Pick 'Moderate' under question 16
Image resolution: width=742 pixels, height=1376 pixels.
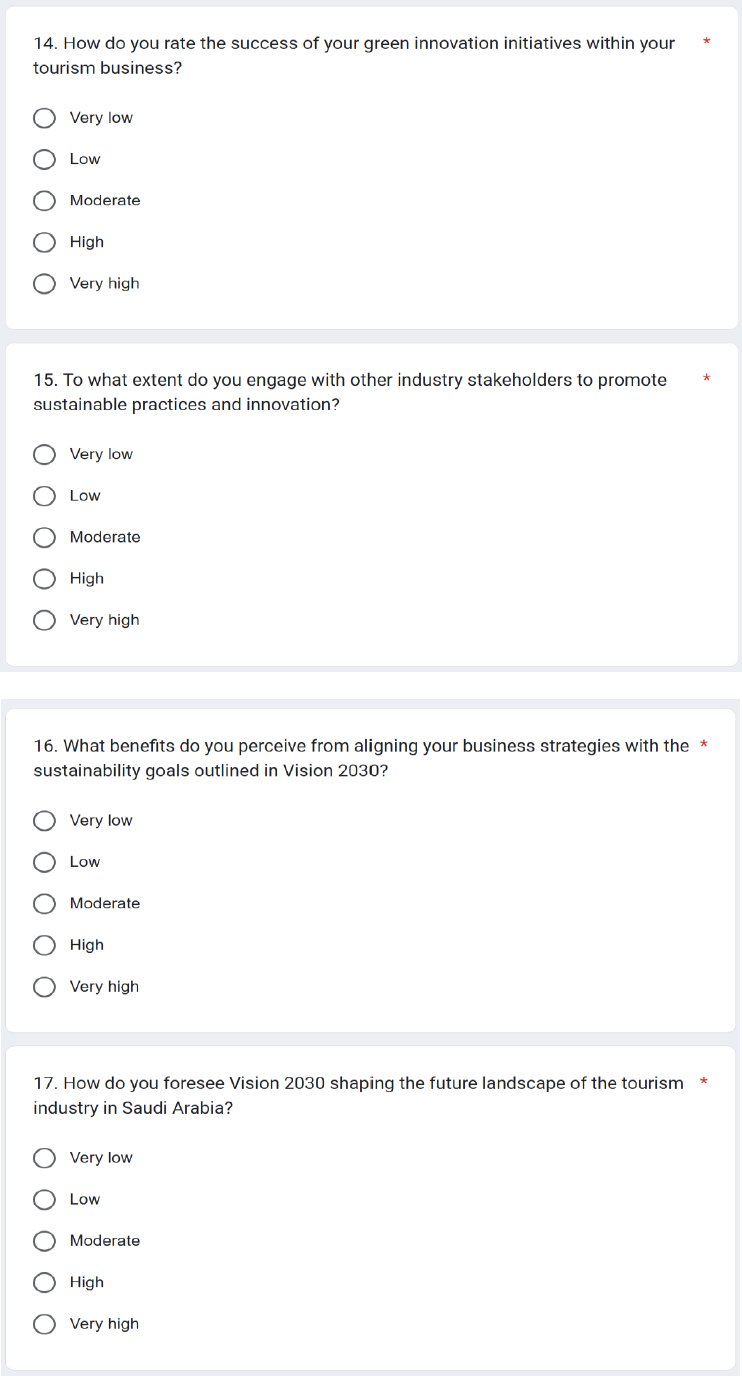[44, 904]
